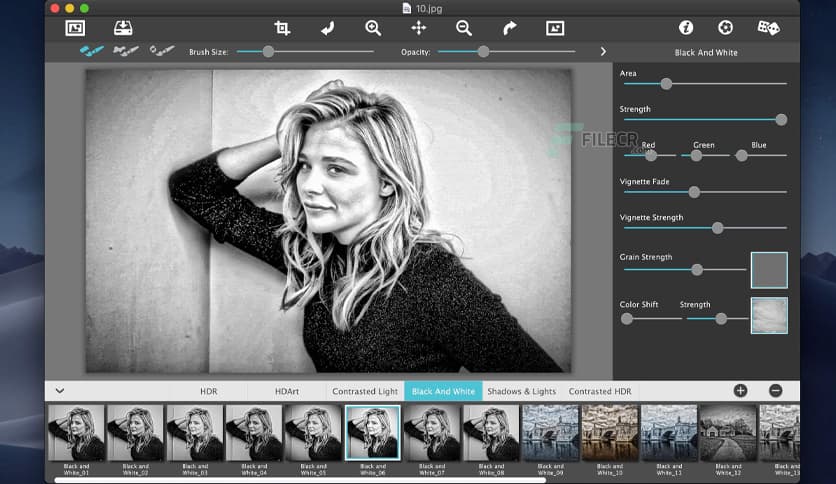836x484 pixels.
Task: Collapse the presets strip with chevron
Action: pyautogui.click(x=60, y=391)
